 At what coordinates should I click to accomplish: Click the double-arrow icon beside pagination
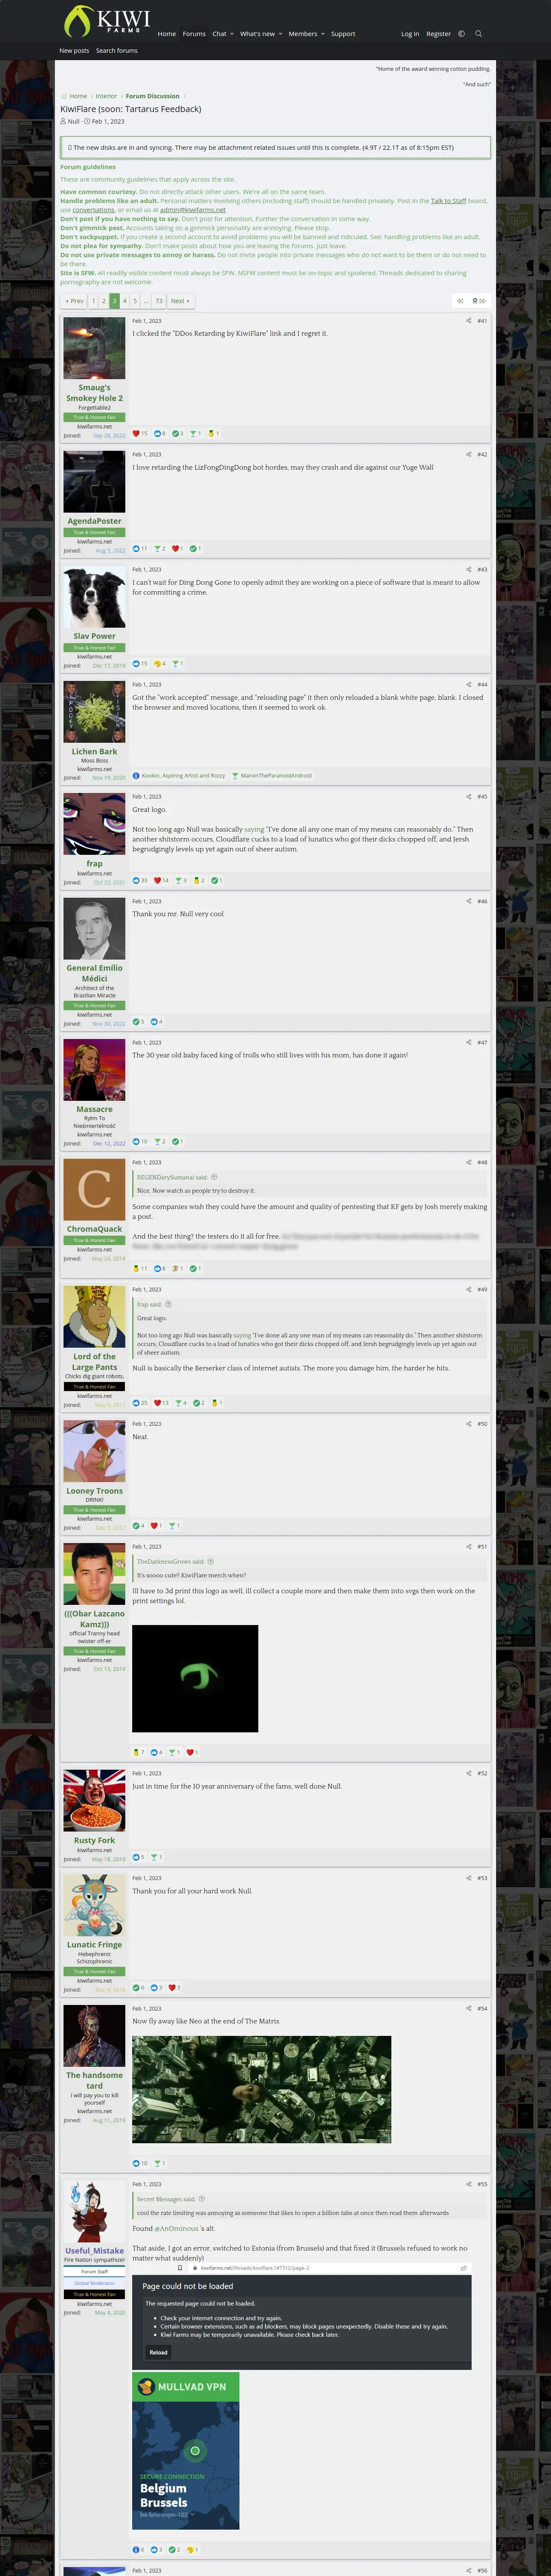tap(460, 301)
